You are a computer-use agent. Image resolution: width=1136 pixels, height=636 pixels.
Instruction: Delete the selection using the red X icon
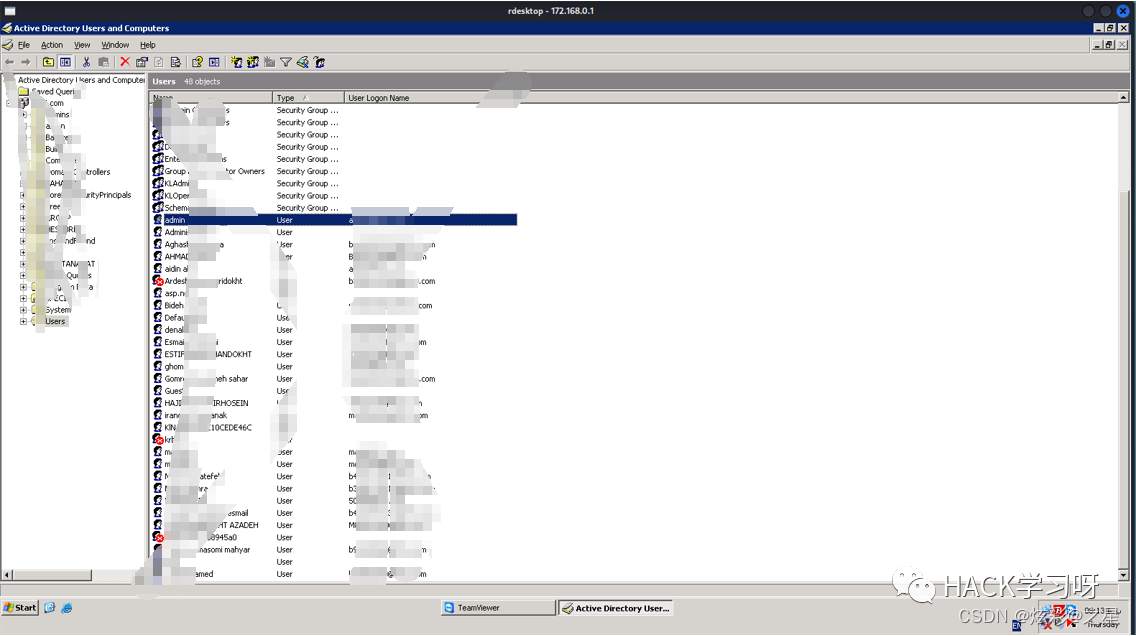(125, 62)
